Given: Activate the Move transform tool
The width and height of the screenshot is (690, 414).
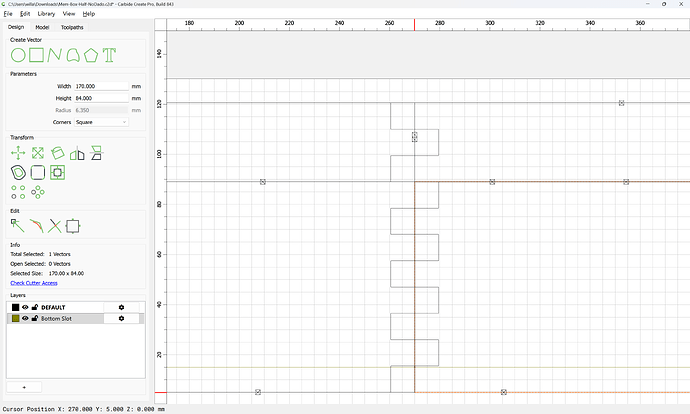Looking at the screenshot, I should pyautogui.click(x=18, y=153).
